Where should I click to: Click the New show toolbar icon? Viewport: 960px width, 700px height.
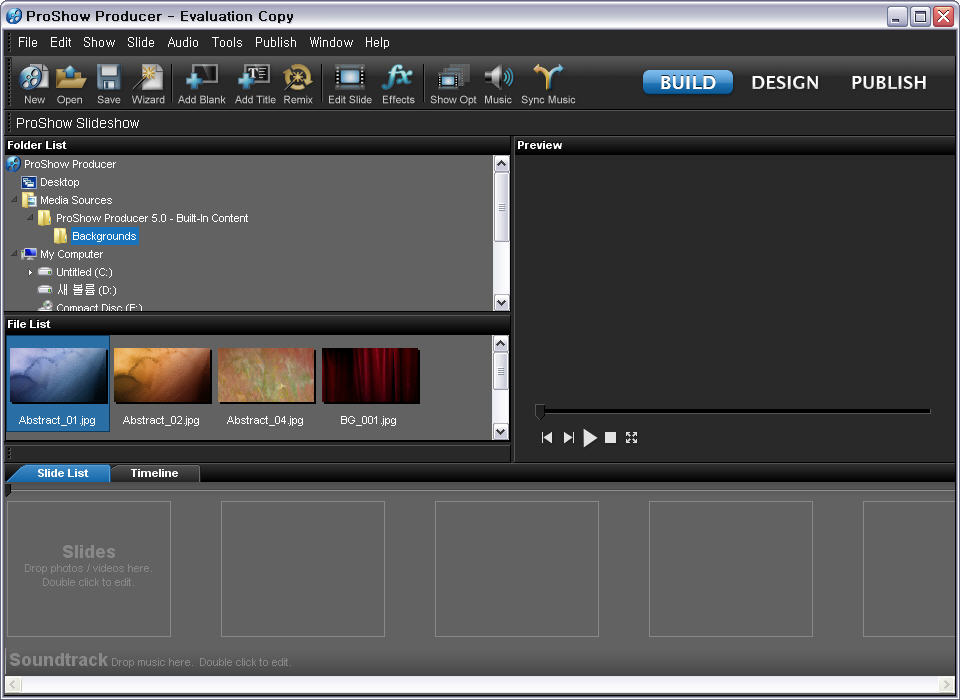[x=34, y=84]
